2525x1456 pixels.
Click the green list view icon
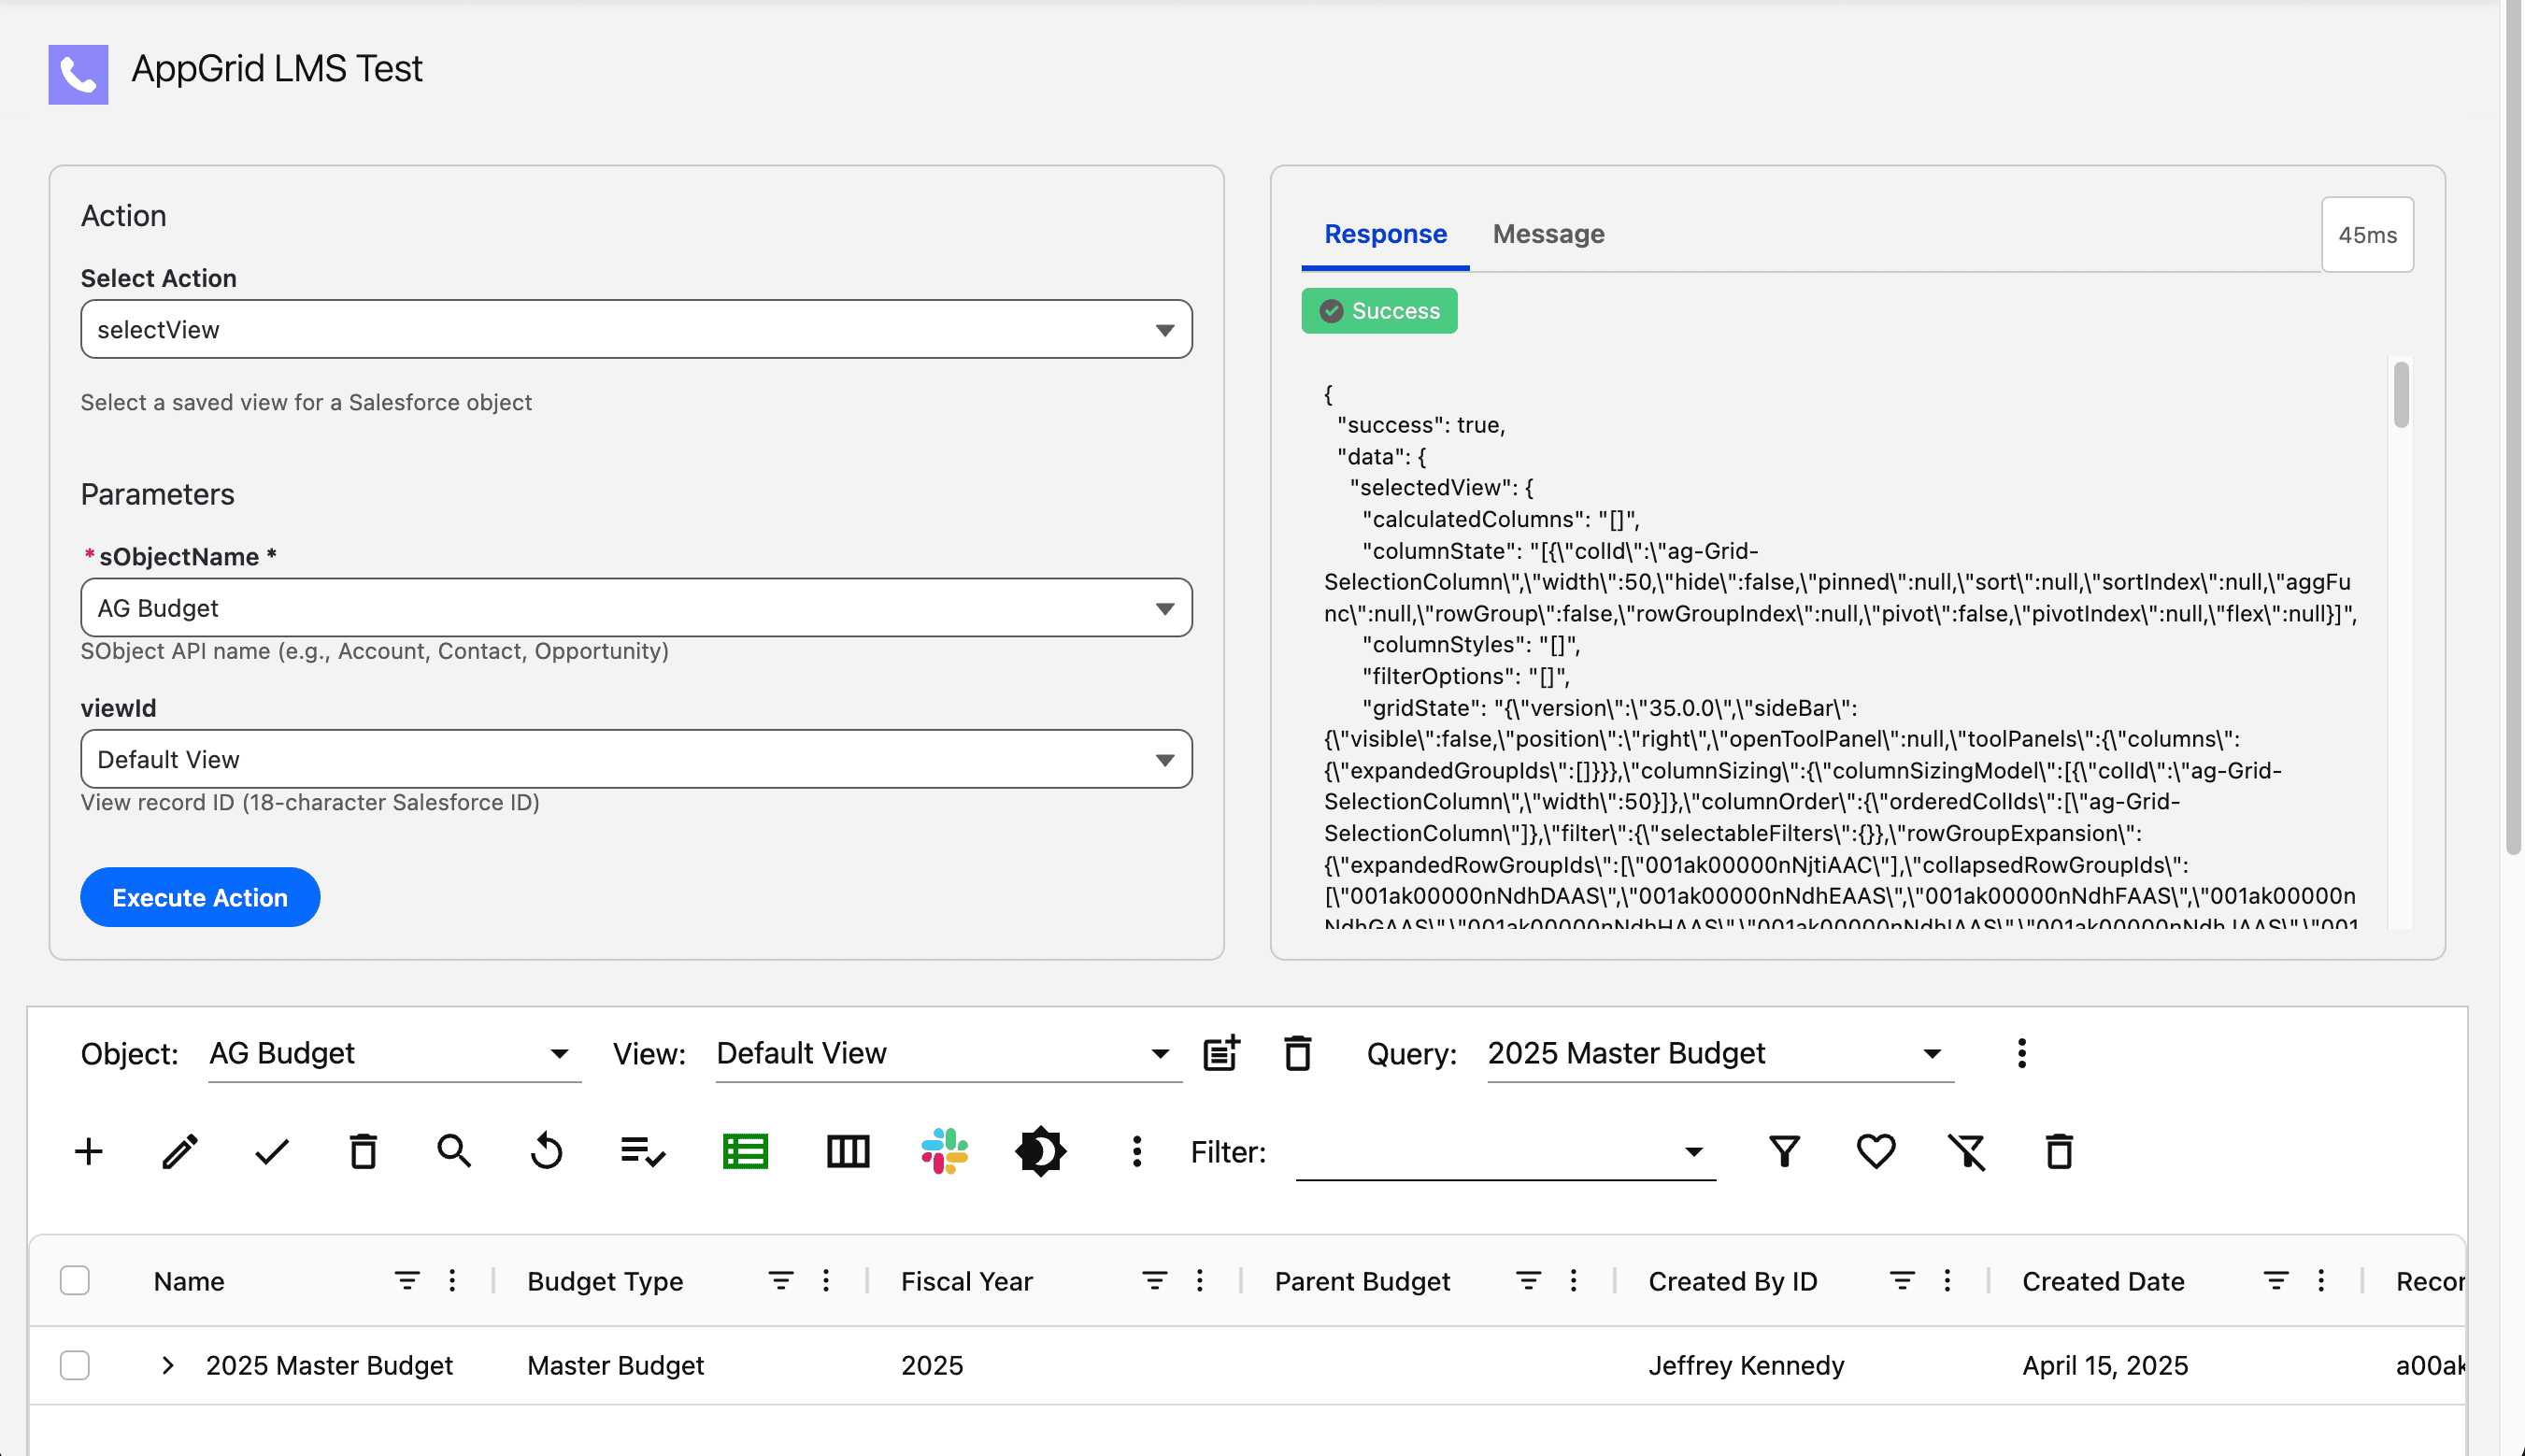[x=745, y=1151]
